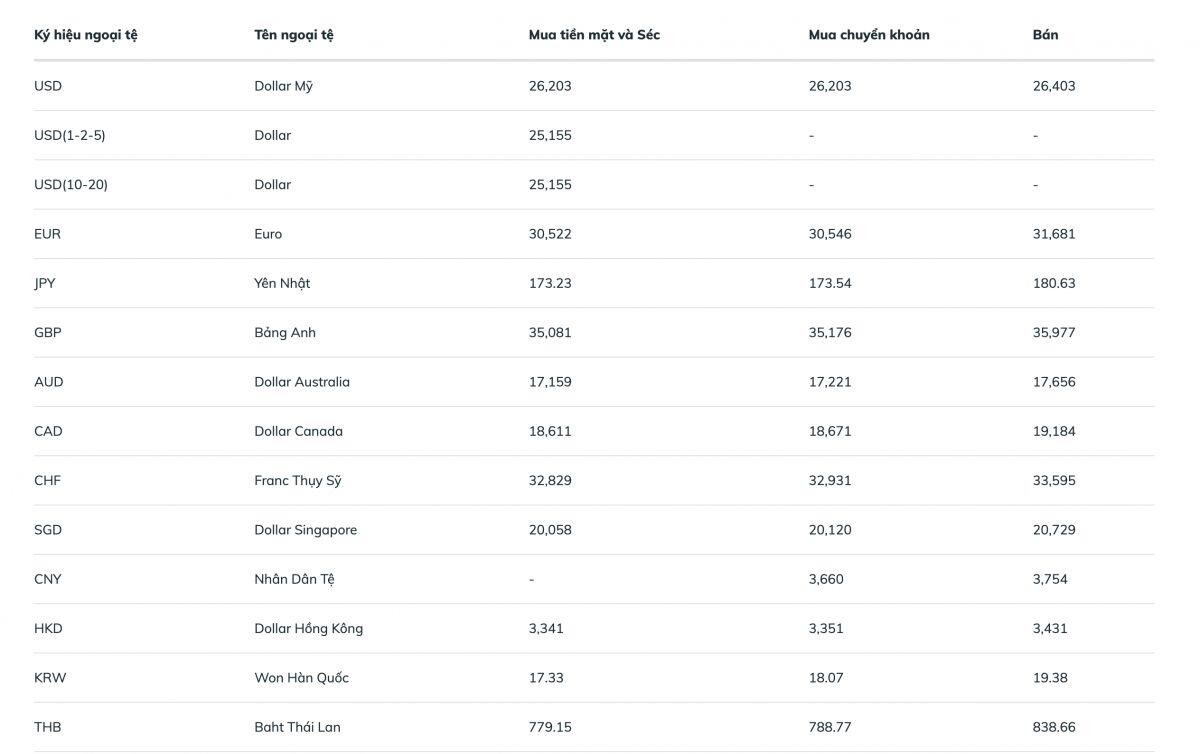
Task: Click 'Franc Thụy Sỹ' currency name
Action: pos(298,480)
